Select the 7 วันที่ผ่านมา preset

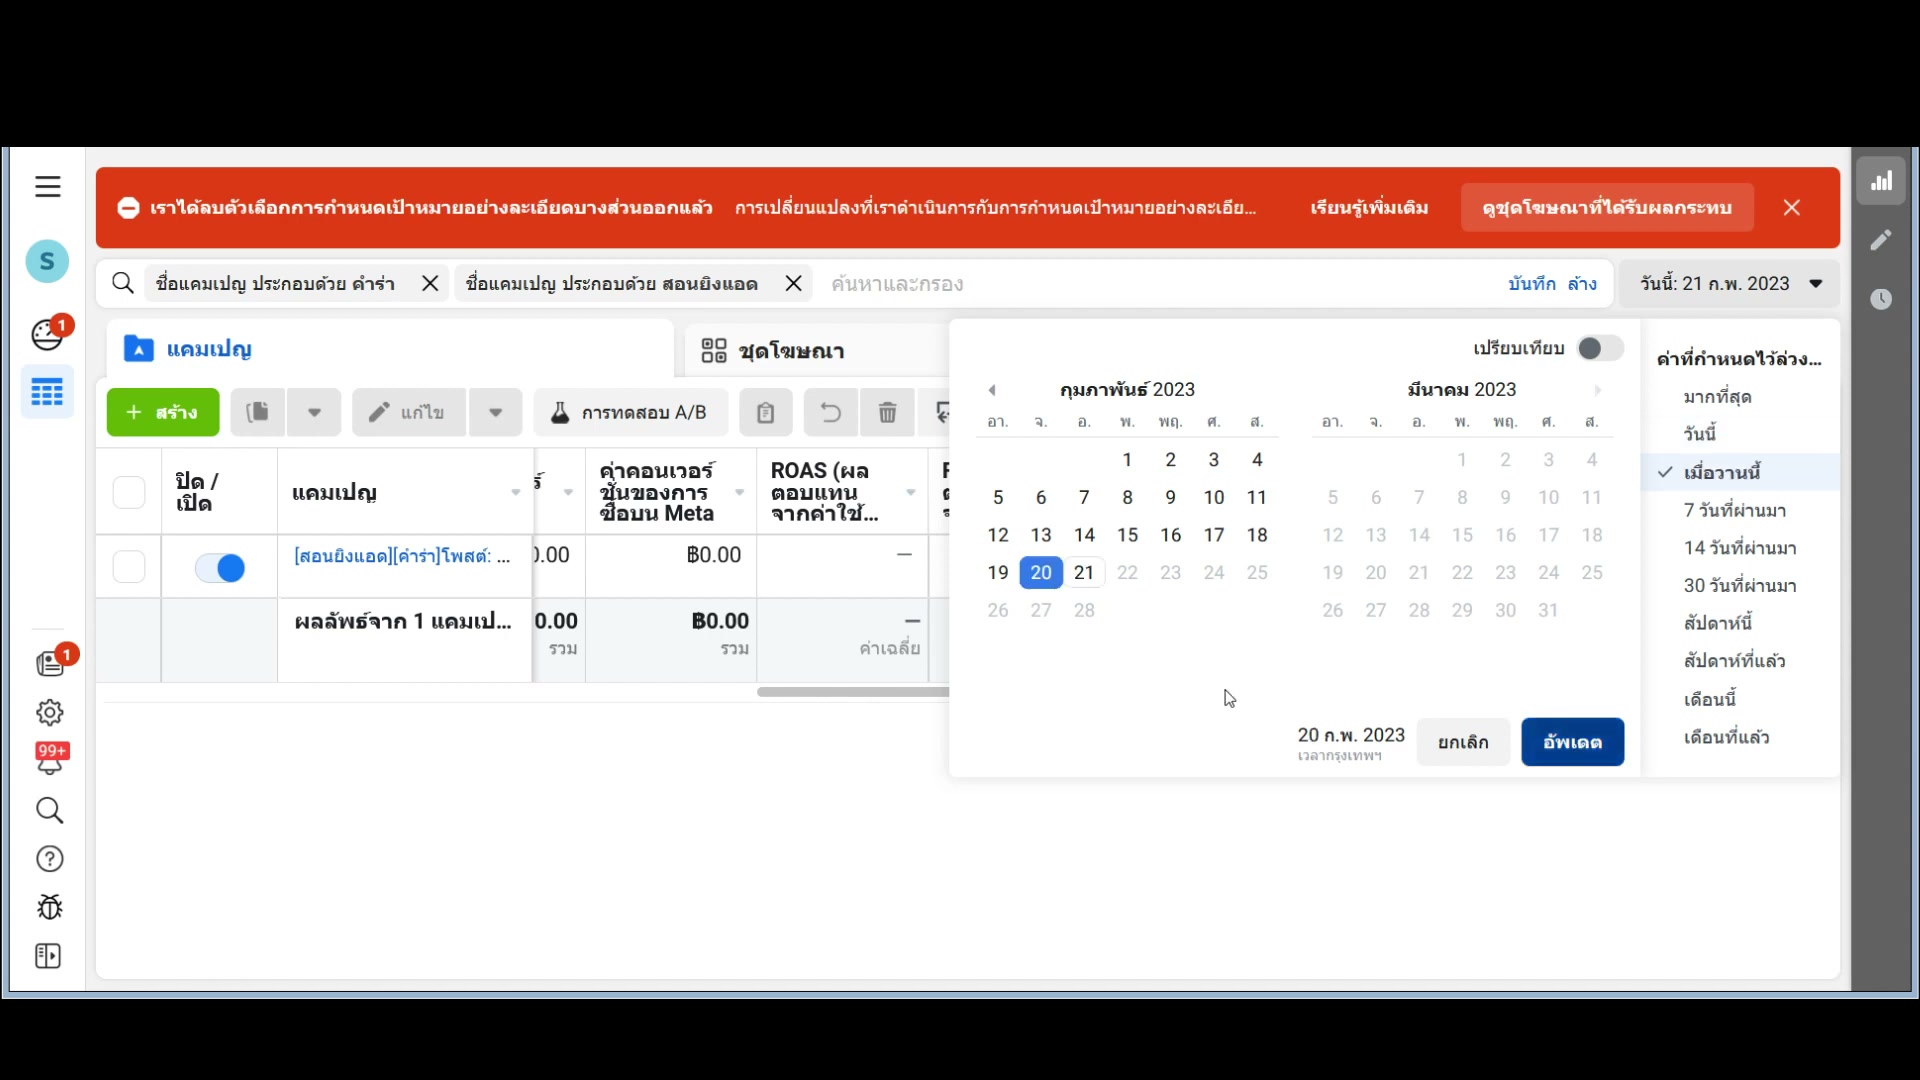tap(1734, 510)
